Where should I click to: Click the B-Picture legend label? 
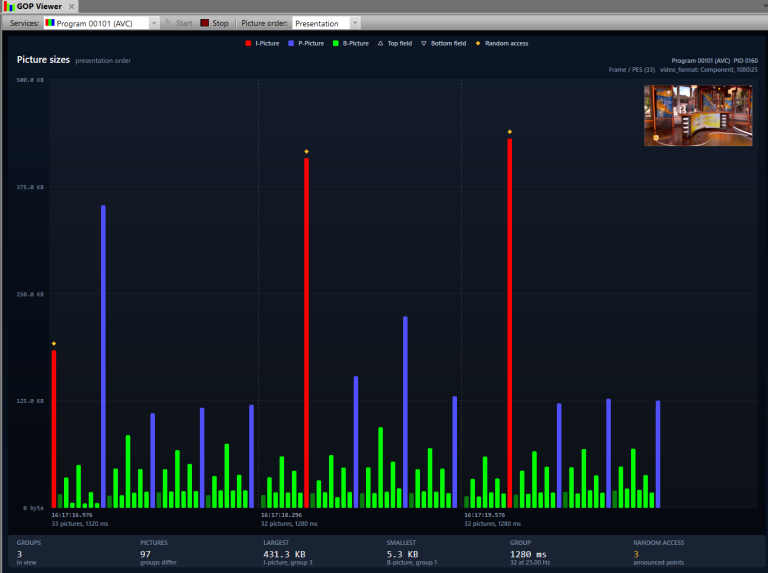356,44
